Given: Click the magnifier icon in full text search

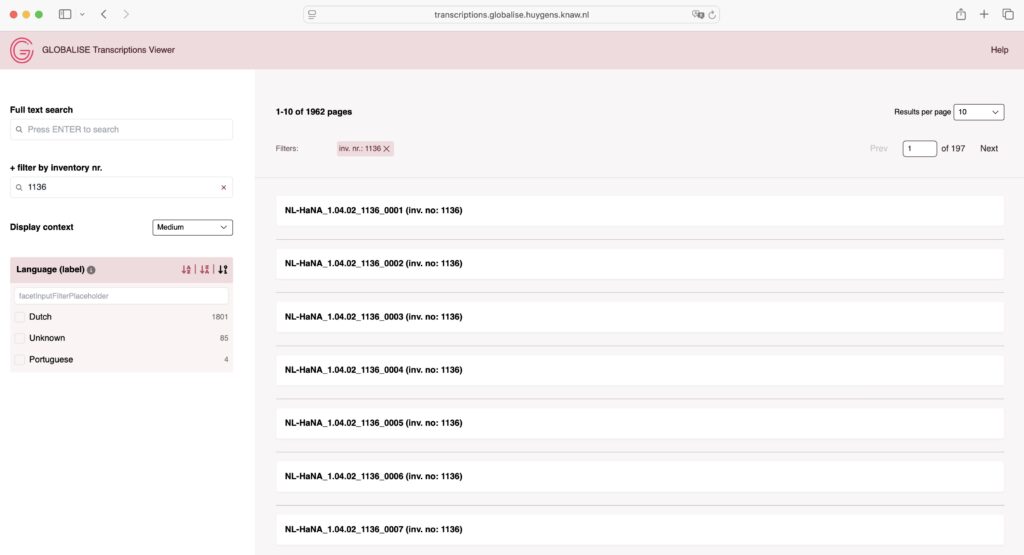Looking at the screenshot, I should coord(19,129).
